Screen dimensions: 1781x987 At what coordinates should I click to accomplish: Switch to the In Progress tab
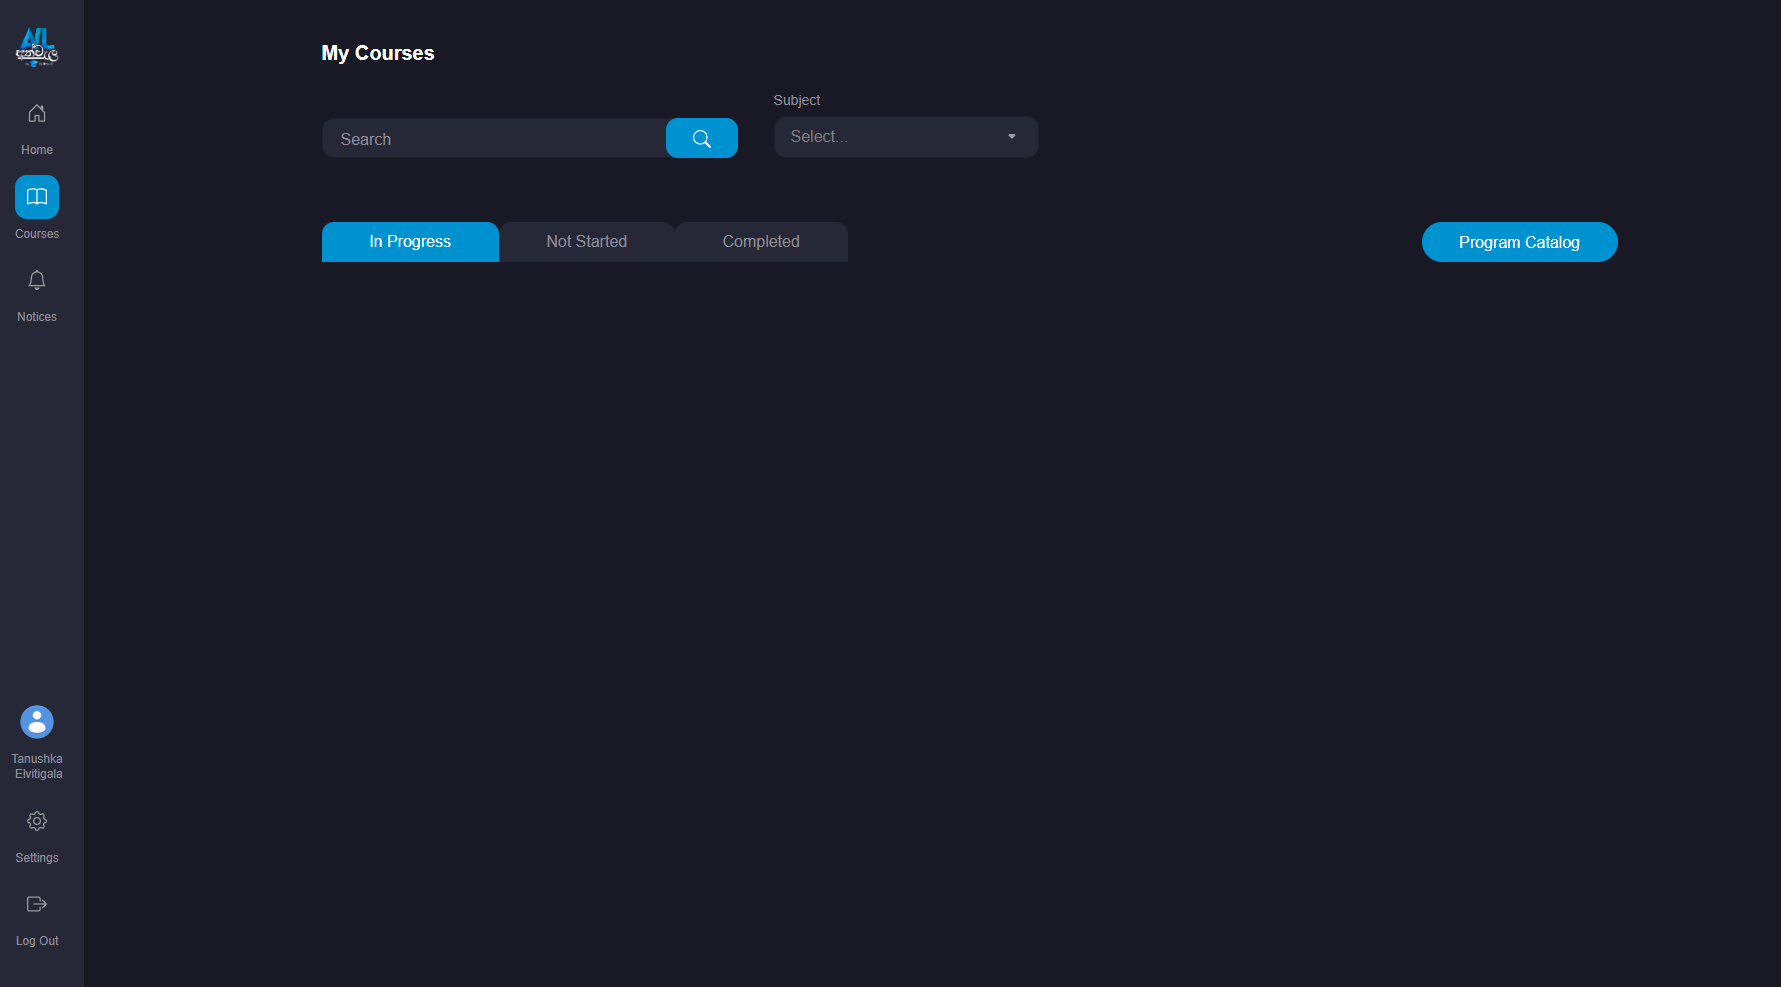410,242
